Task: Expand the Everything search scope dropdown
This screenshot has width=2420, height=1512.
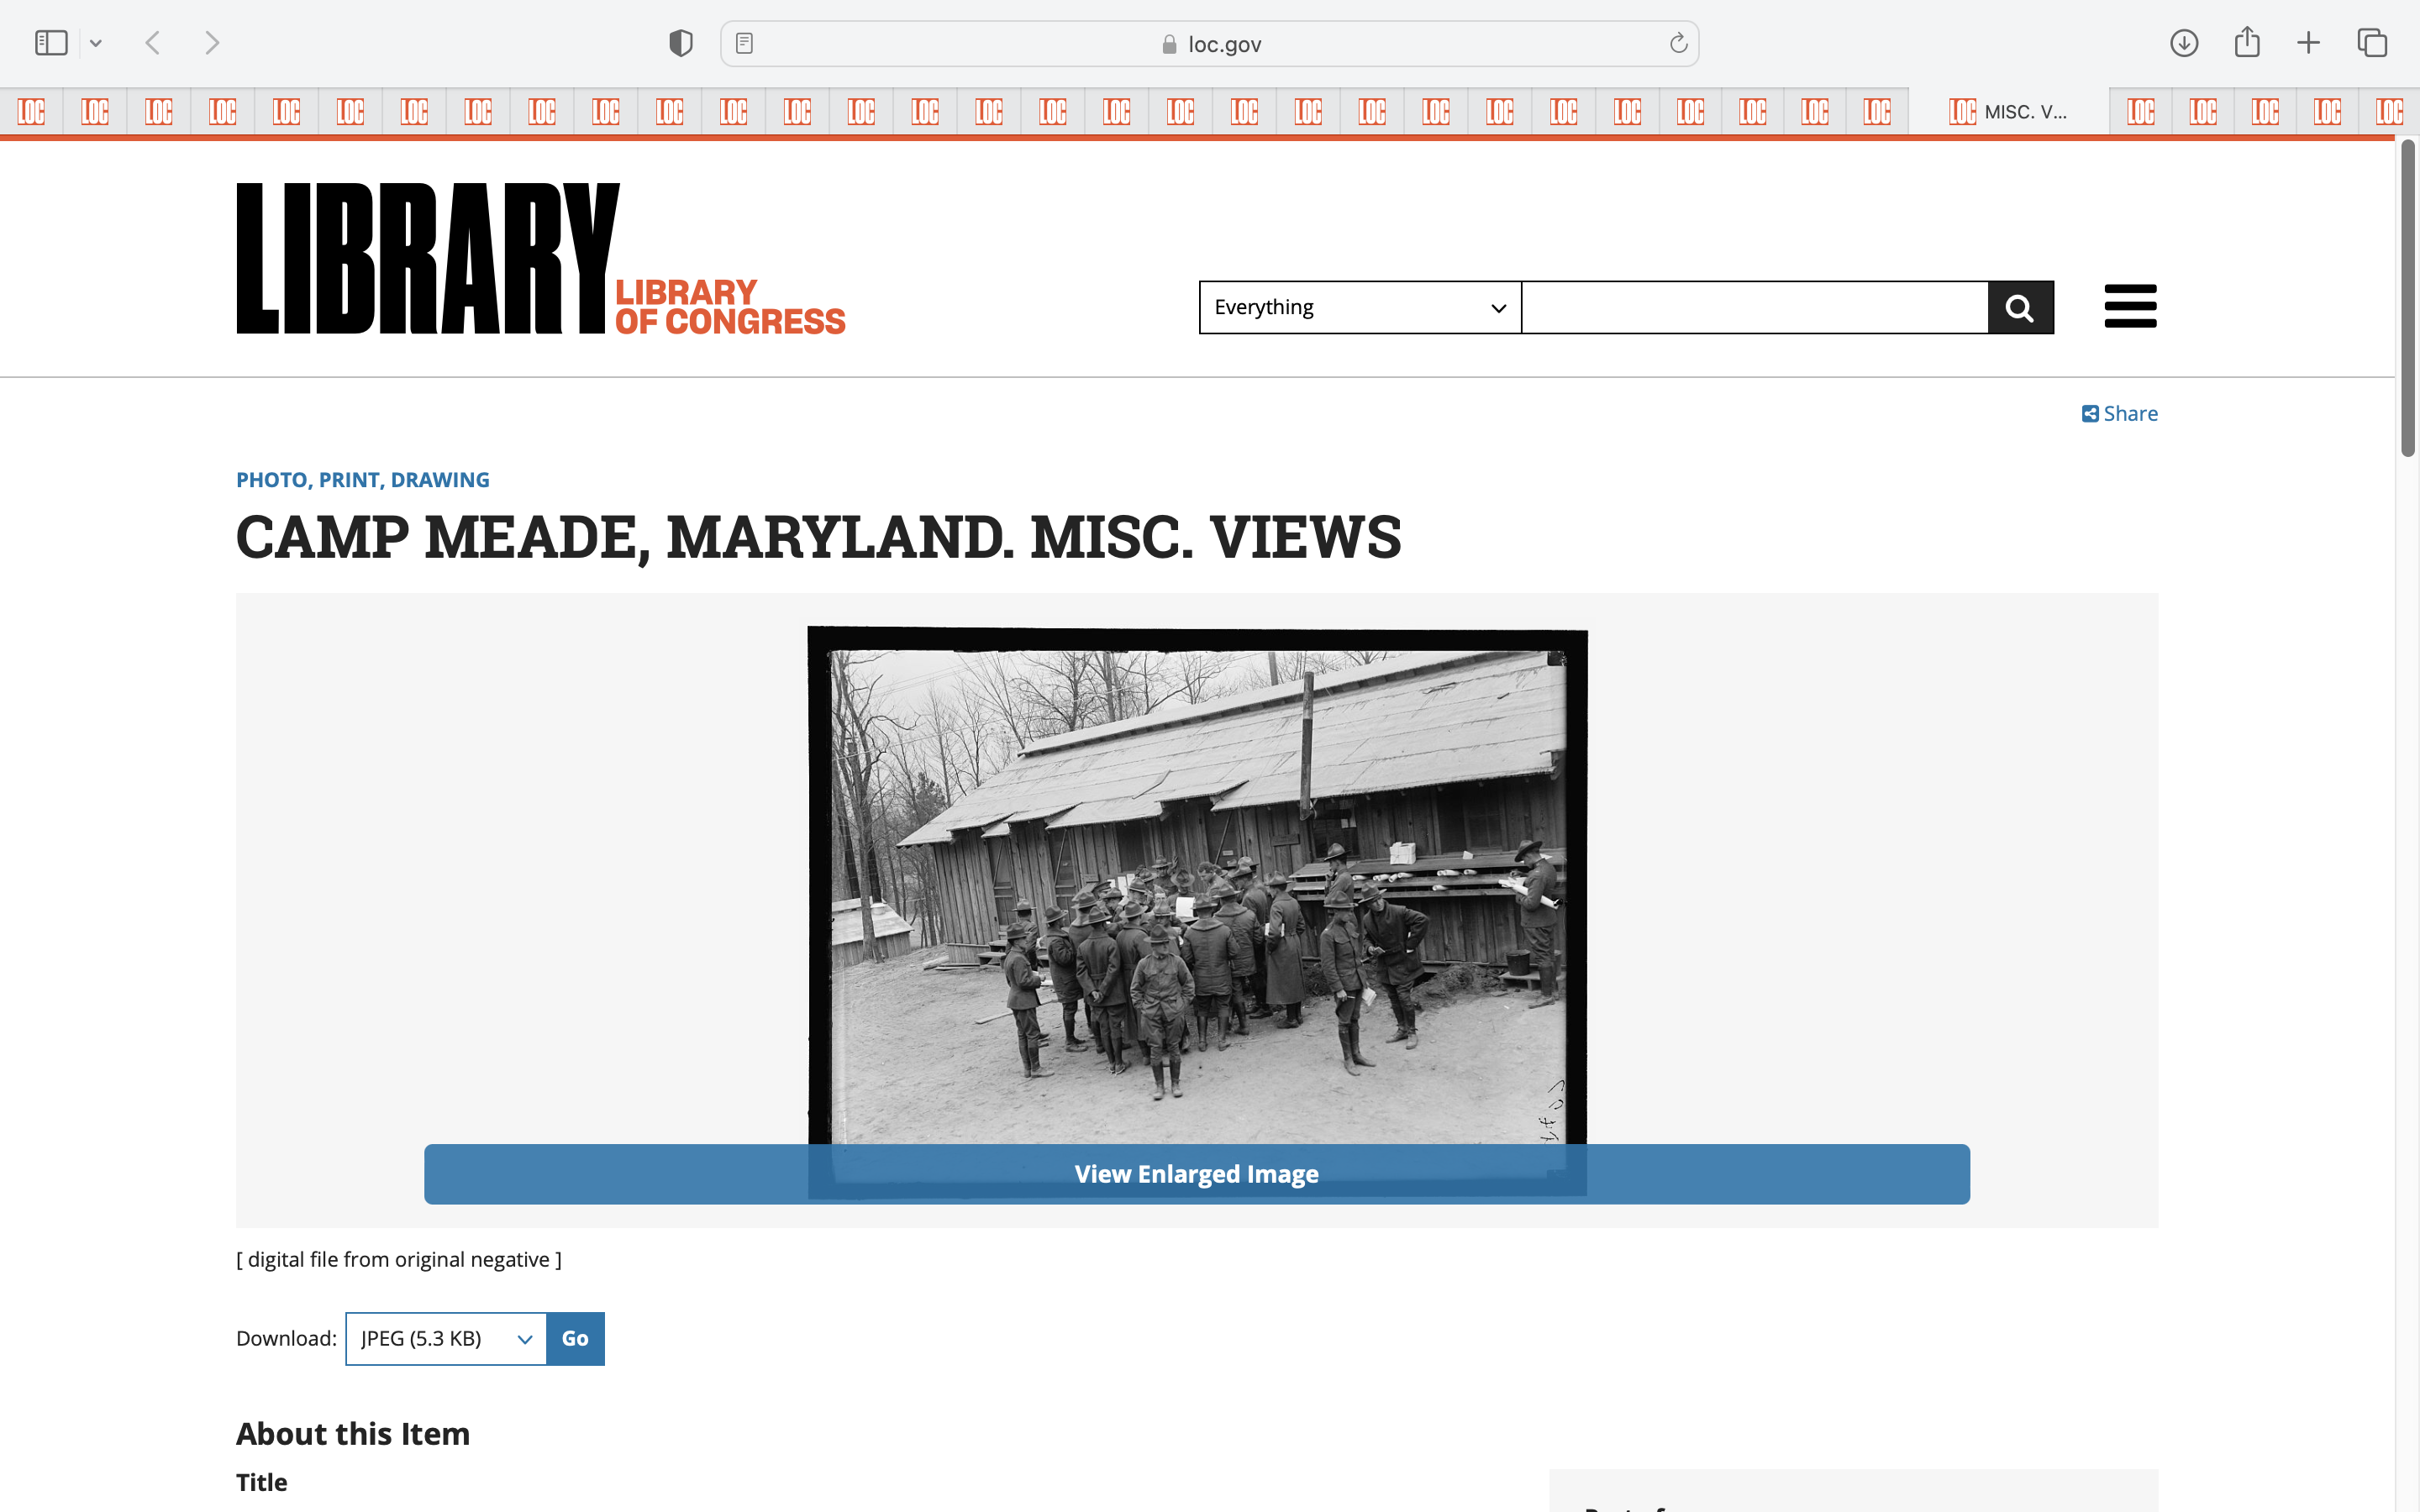Action: [1359, 308]
